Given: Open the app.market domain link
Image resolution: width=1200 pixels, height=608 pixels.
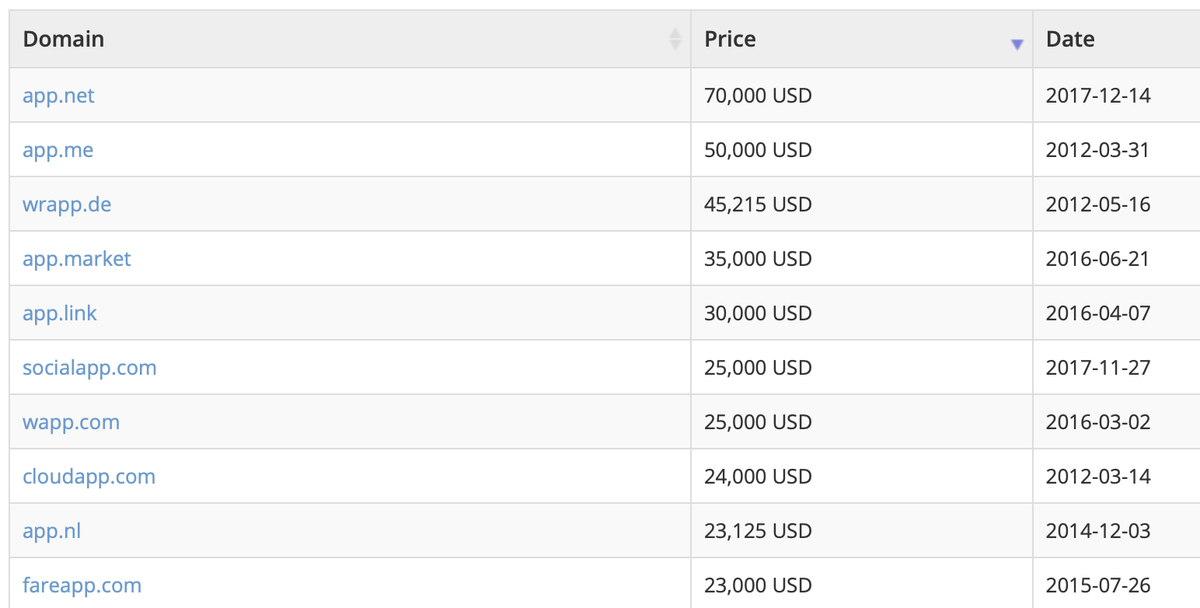Looking at the screenshot, I should click(x=77, y=258).
